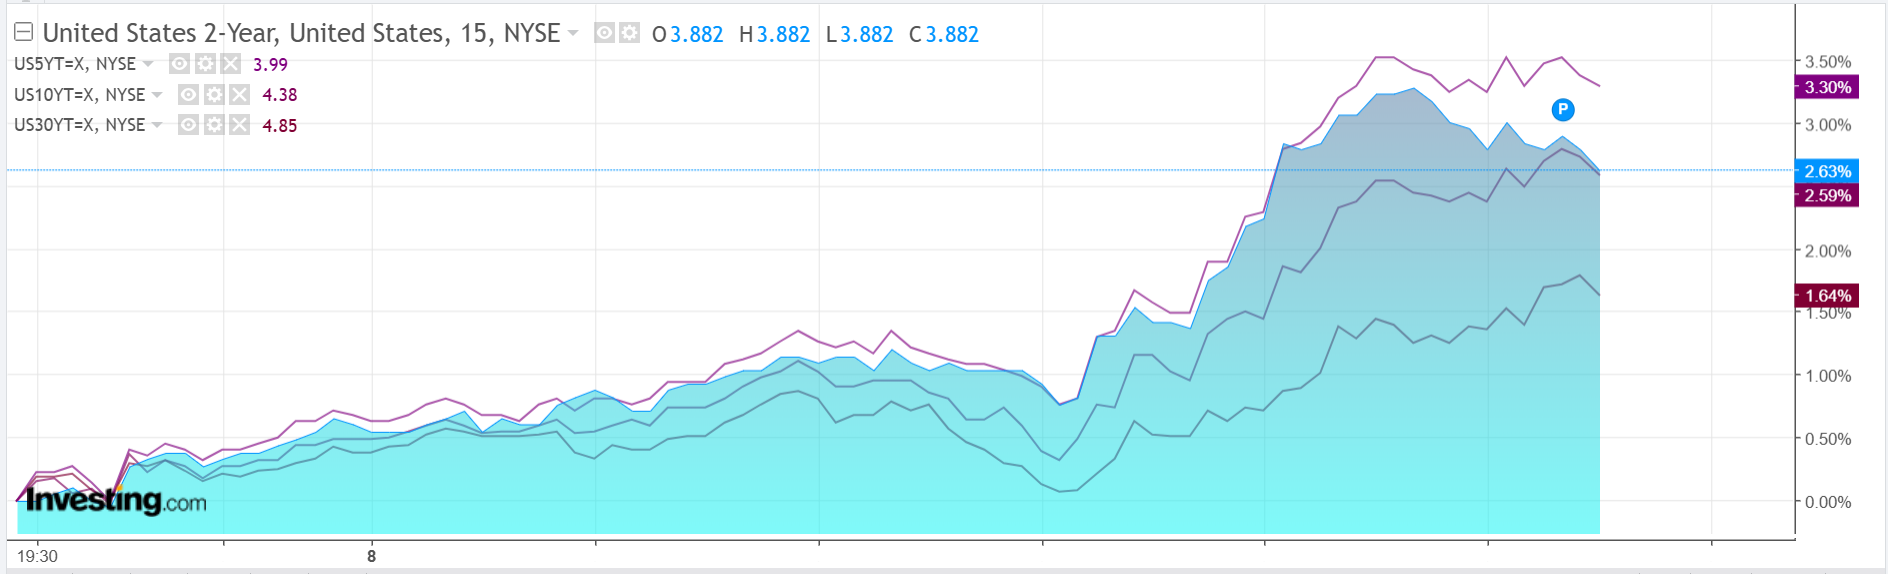The height and width of the screenshot is (574, 1888).
Task: Open US10YT=X format settings gear
Action: click(x=214, y=95)
